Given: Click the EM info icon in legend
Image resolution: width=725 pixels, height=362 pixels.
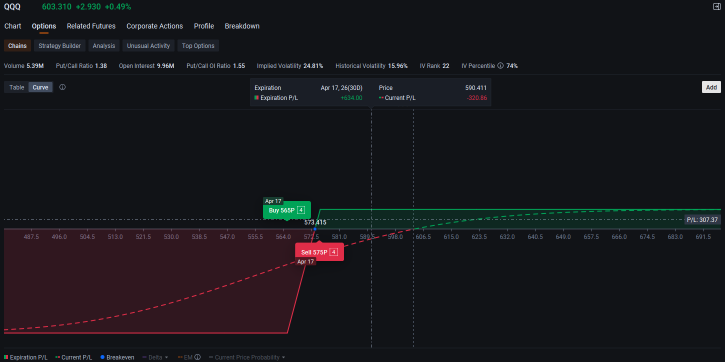Looking at the screenshot, I should pos(197,357).
